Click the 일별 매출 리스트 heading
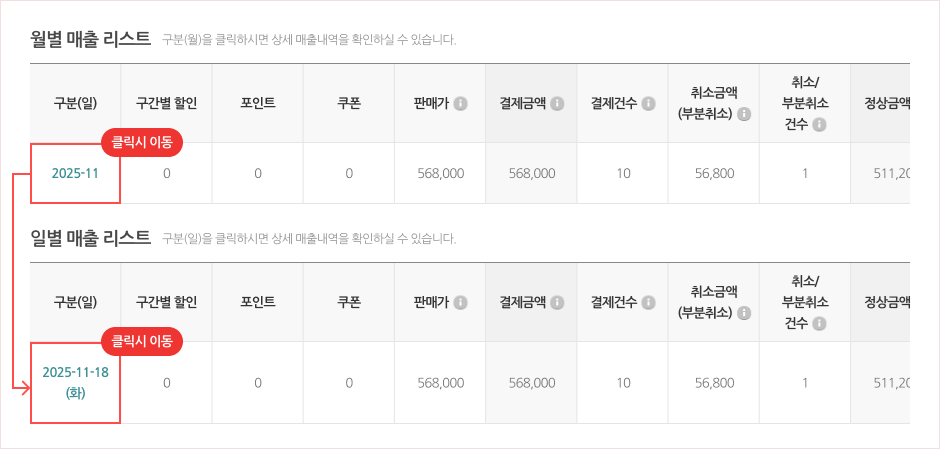The height and width of the screenshot is (449, 940). pyautogui.click(x=90, y=237)
